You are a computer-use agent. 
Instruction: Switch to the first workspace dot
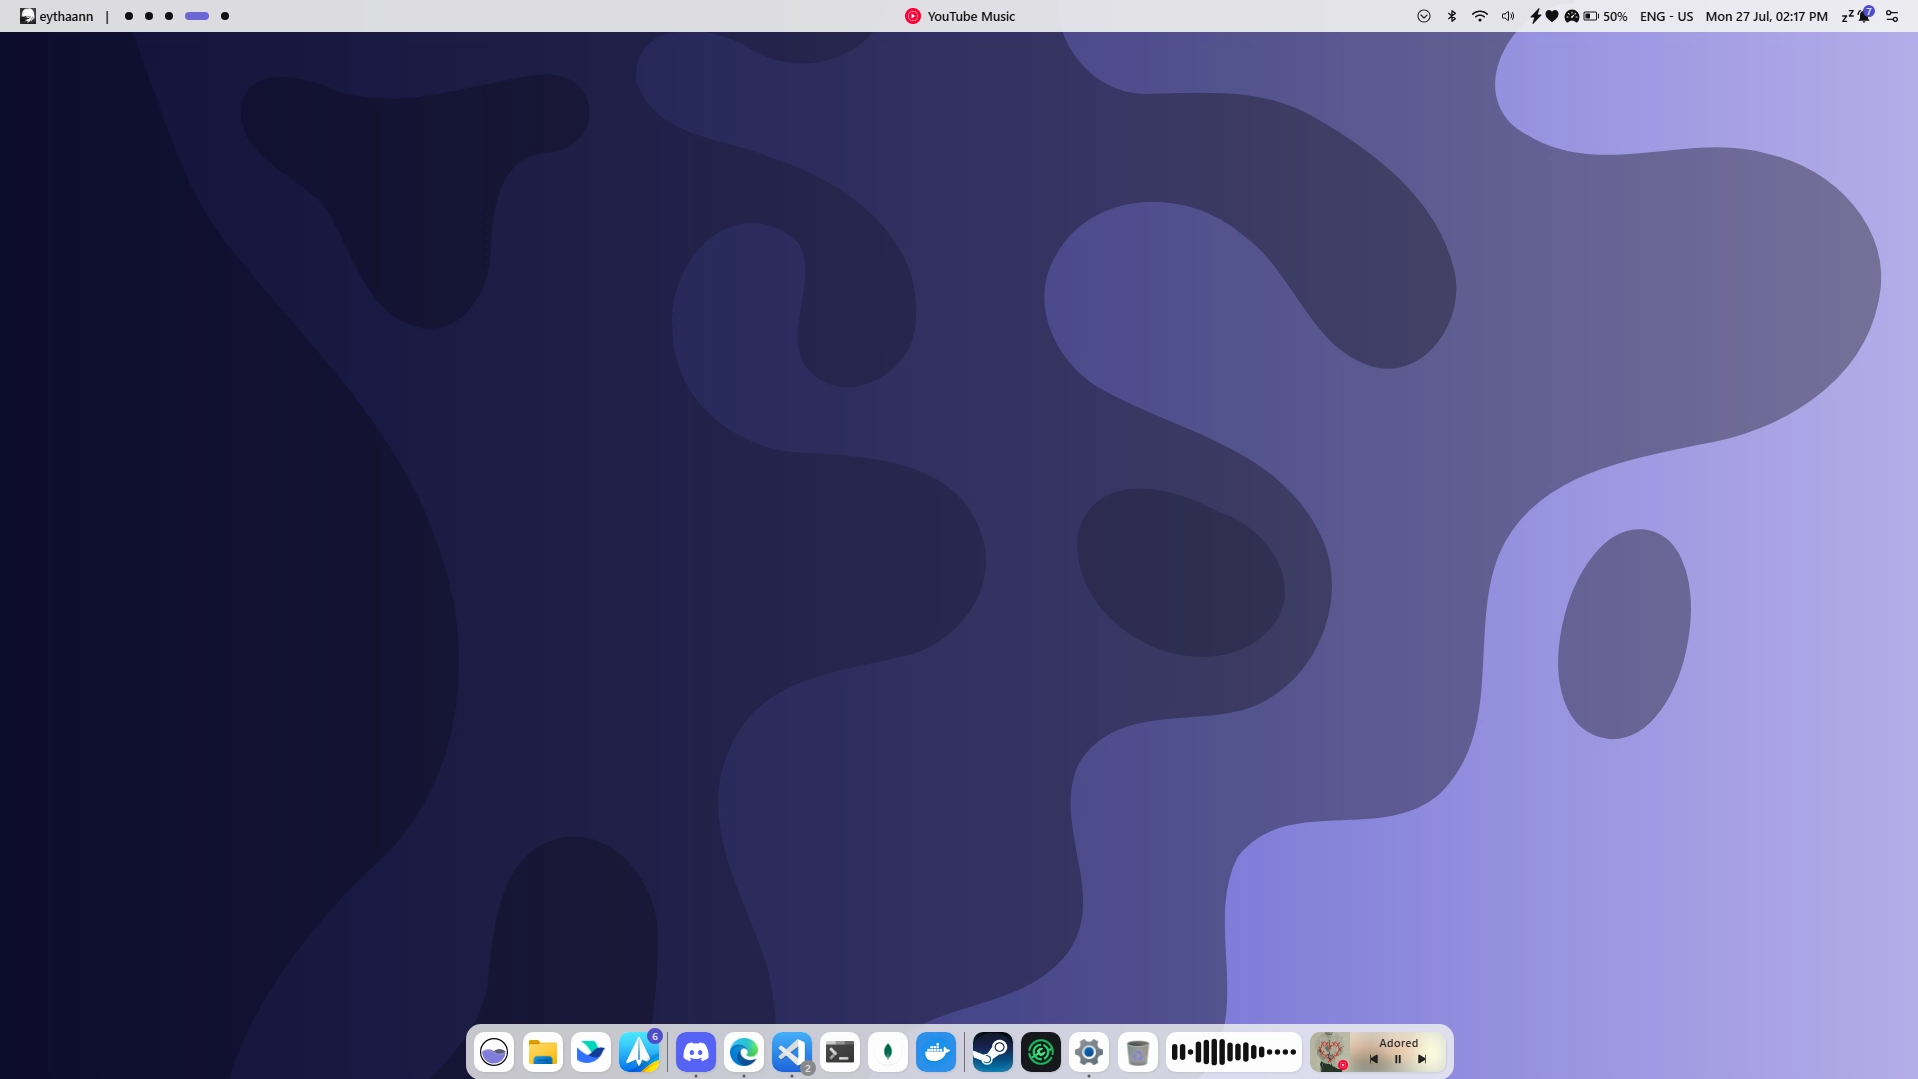129,16
